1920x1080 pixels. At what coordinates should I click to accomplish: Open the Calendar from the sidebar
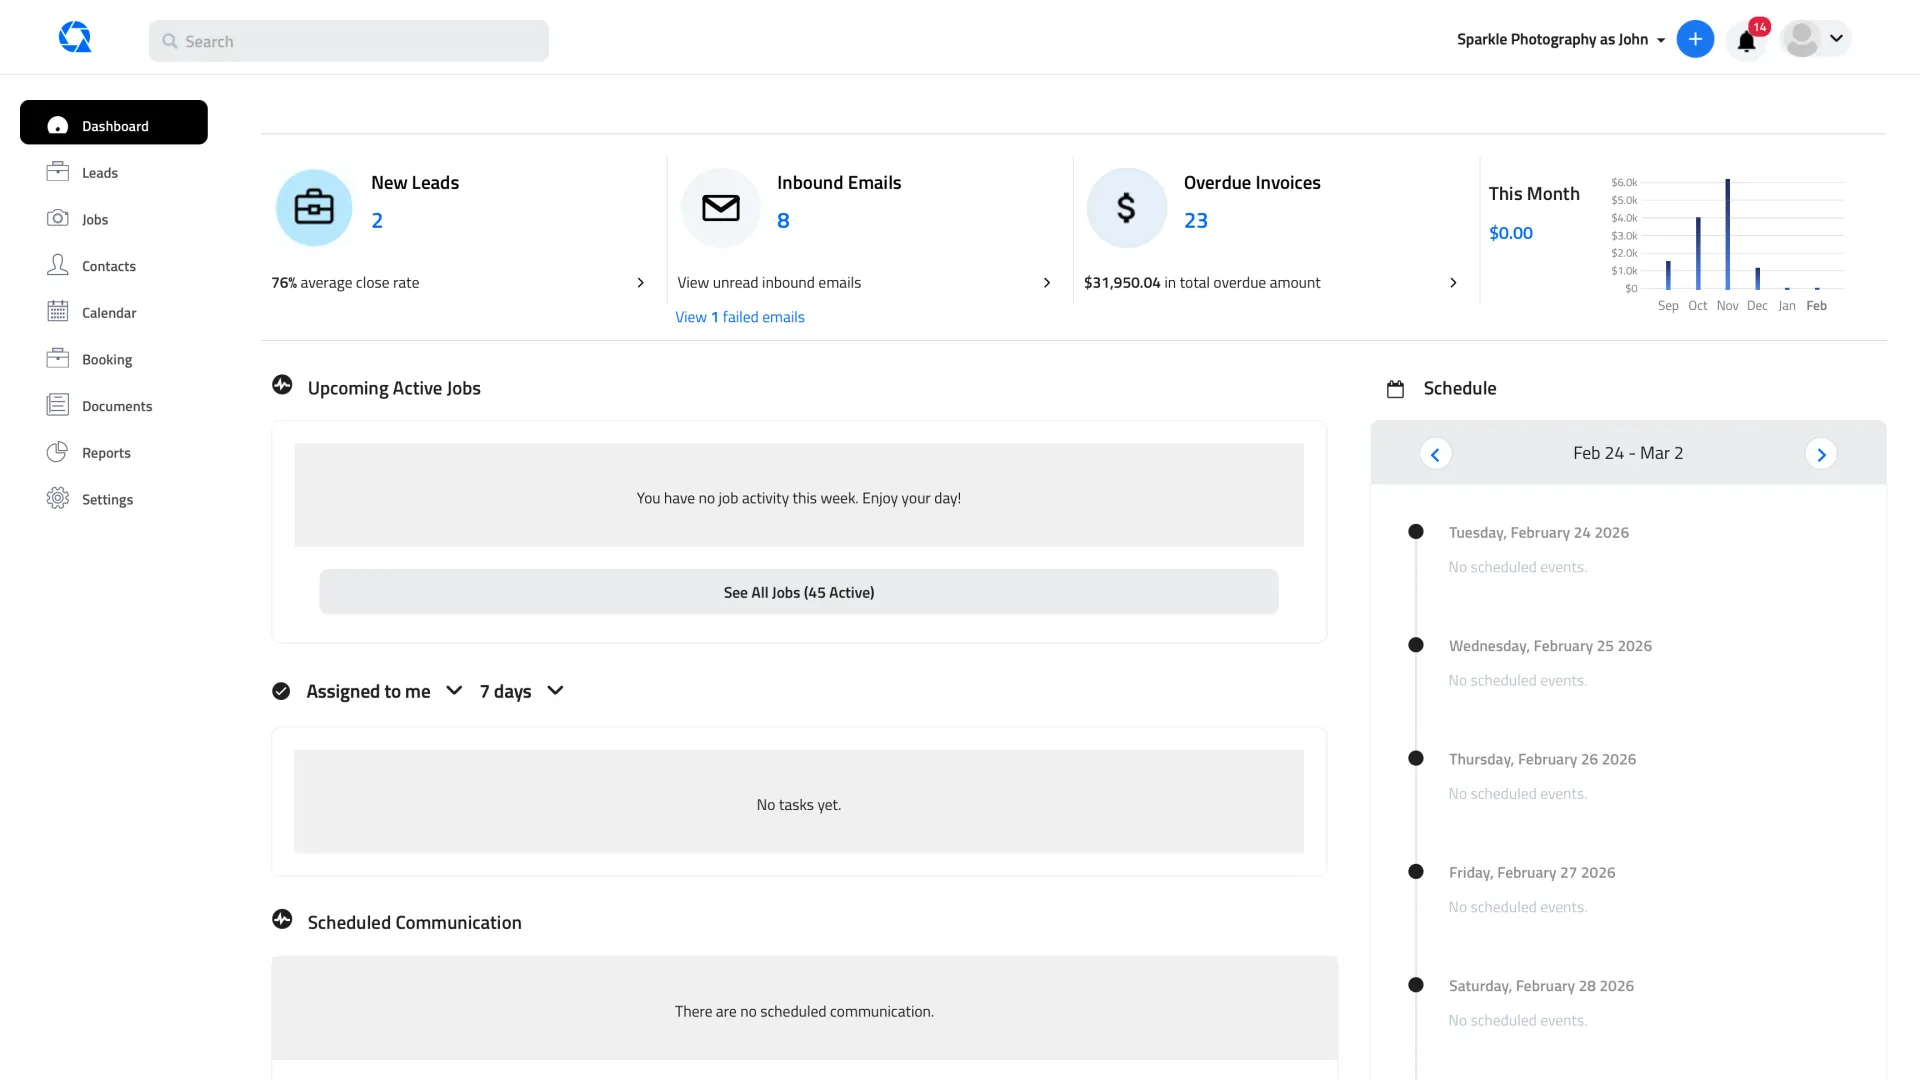[x=109, y=312]
